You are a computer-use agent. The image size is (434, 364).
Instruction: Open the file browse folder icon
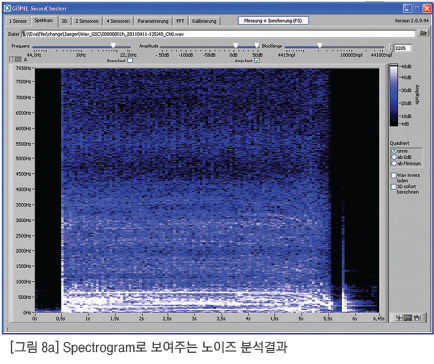point(423,33)
